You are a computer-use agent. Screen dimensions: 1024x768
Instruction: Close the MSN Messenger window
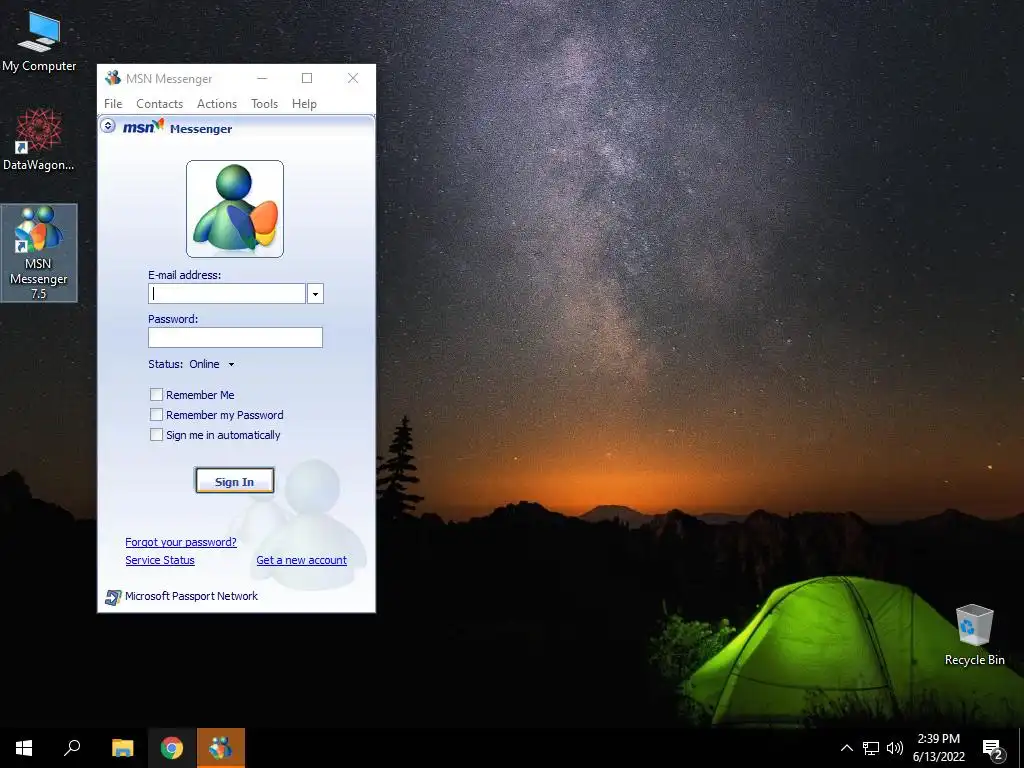pos(353,78)
